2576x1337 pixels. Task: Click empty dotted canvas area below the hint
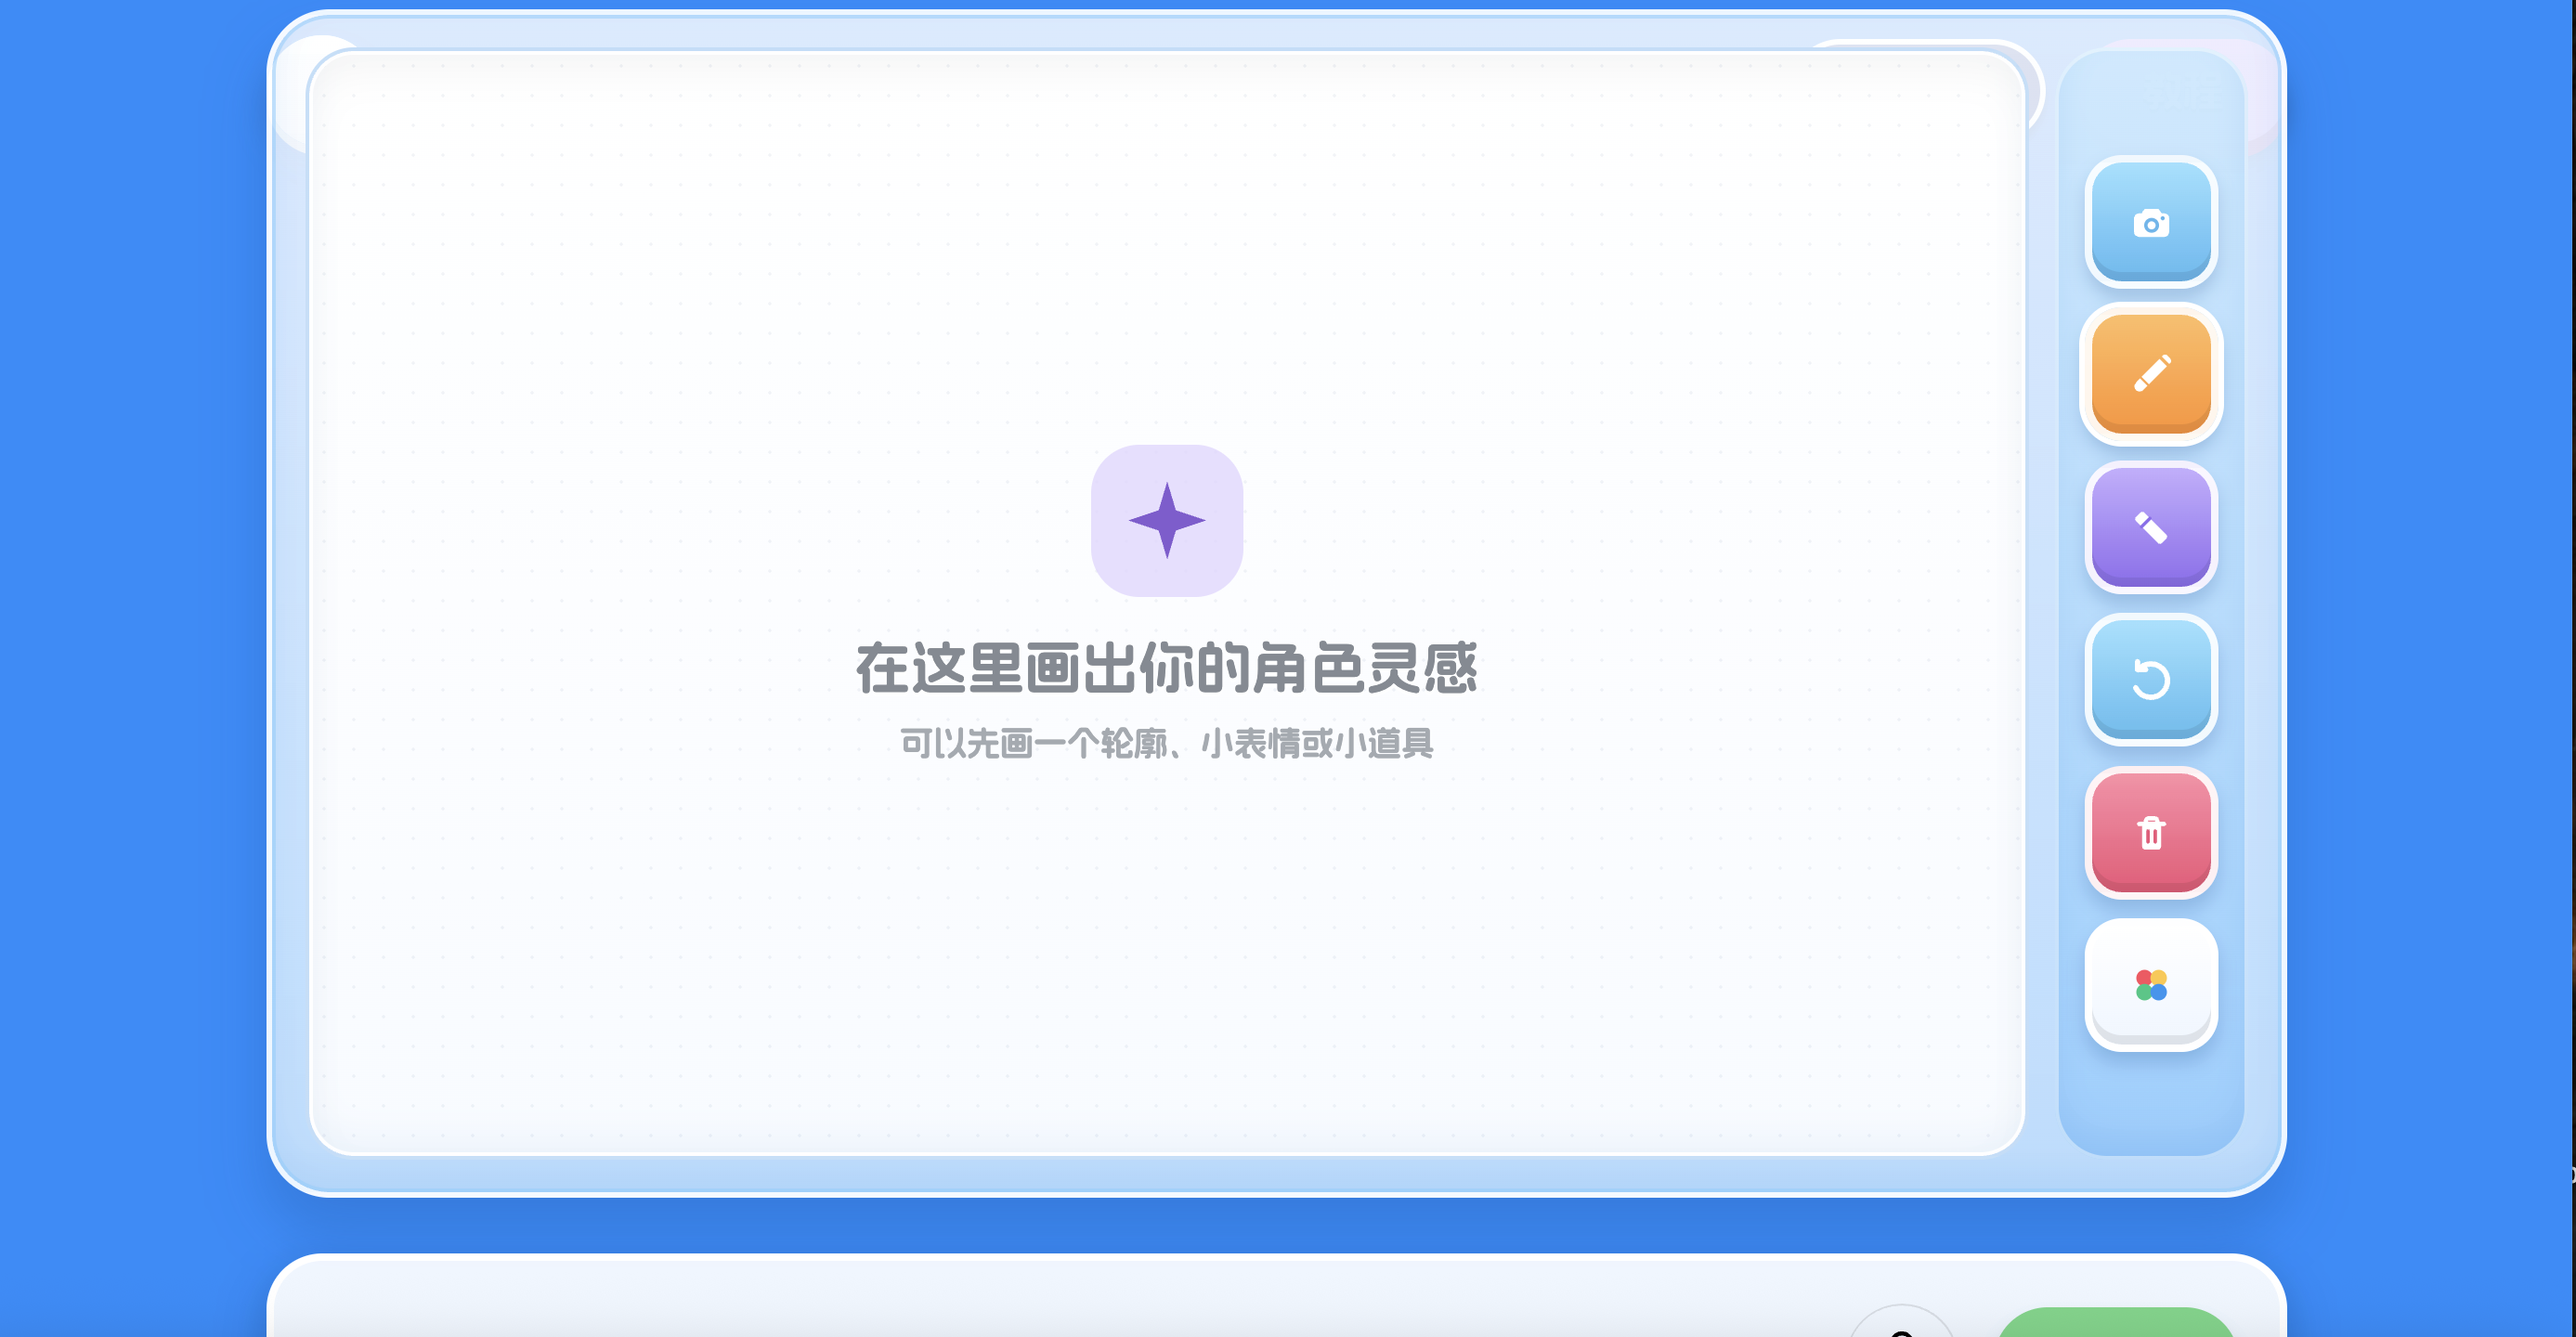1167,950
